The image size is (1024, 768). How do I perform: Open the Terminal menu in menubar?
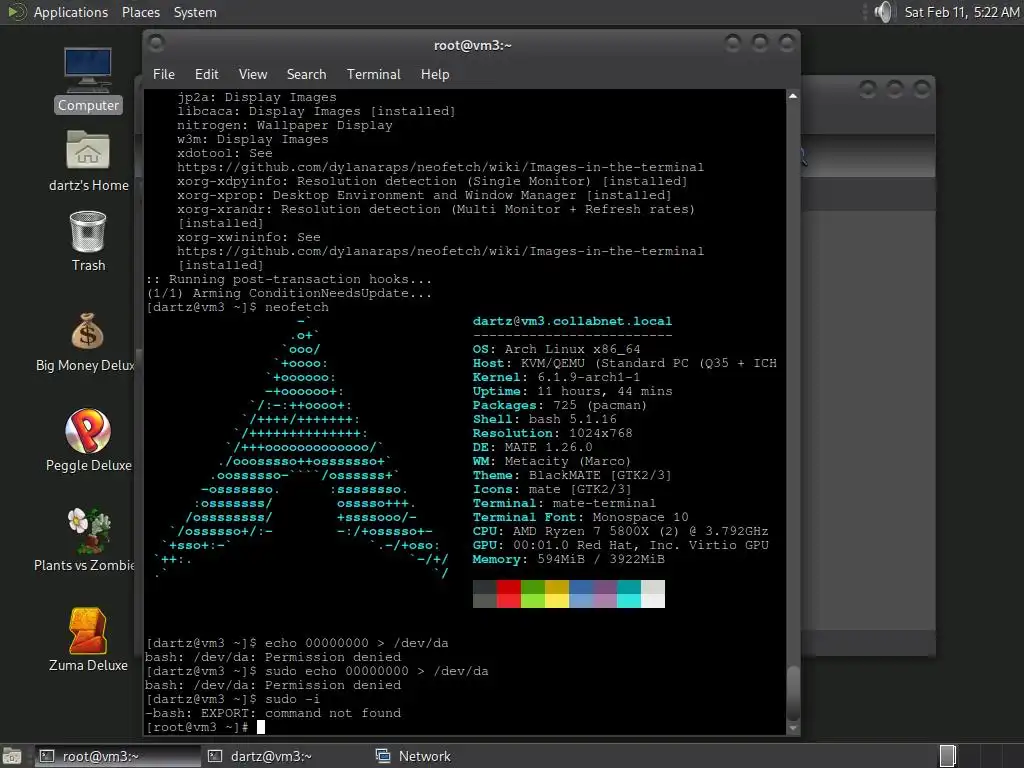coord(374,74)
